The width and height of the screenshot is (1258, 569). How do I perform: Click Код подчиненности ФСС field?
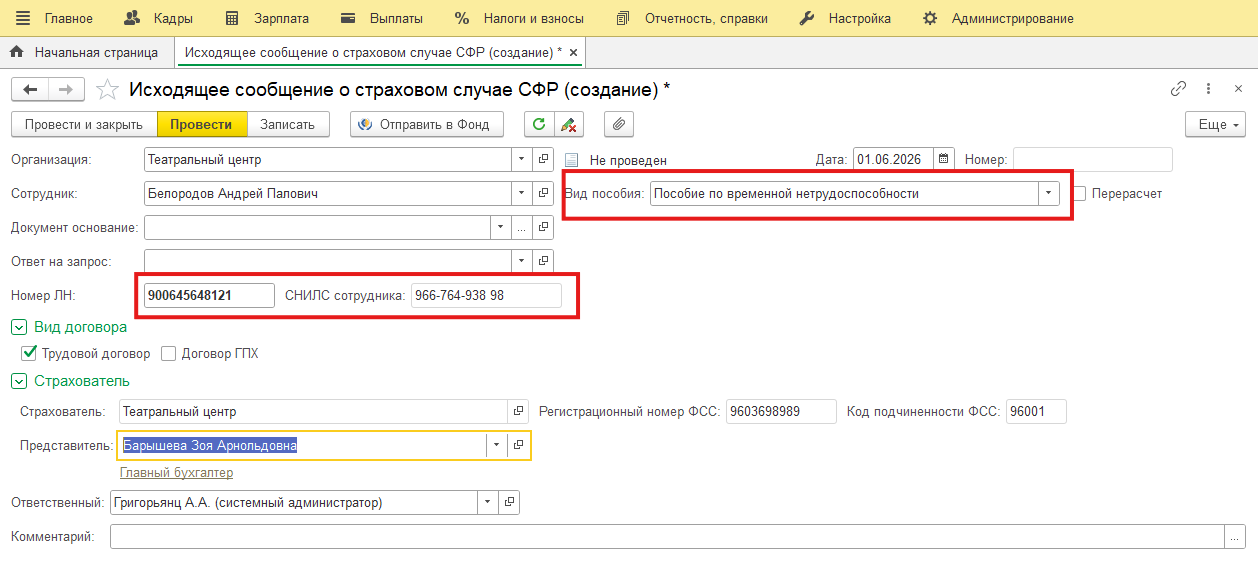click(x=1037, y=411)
